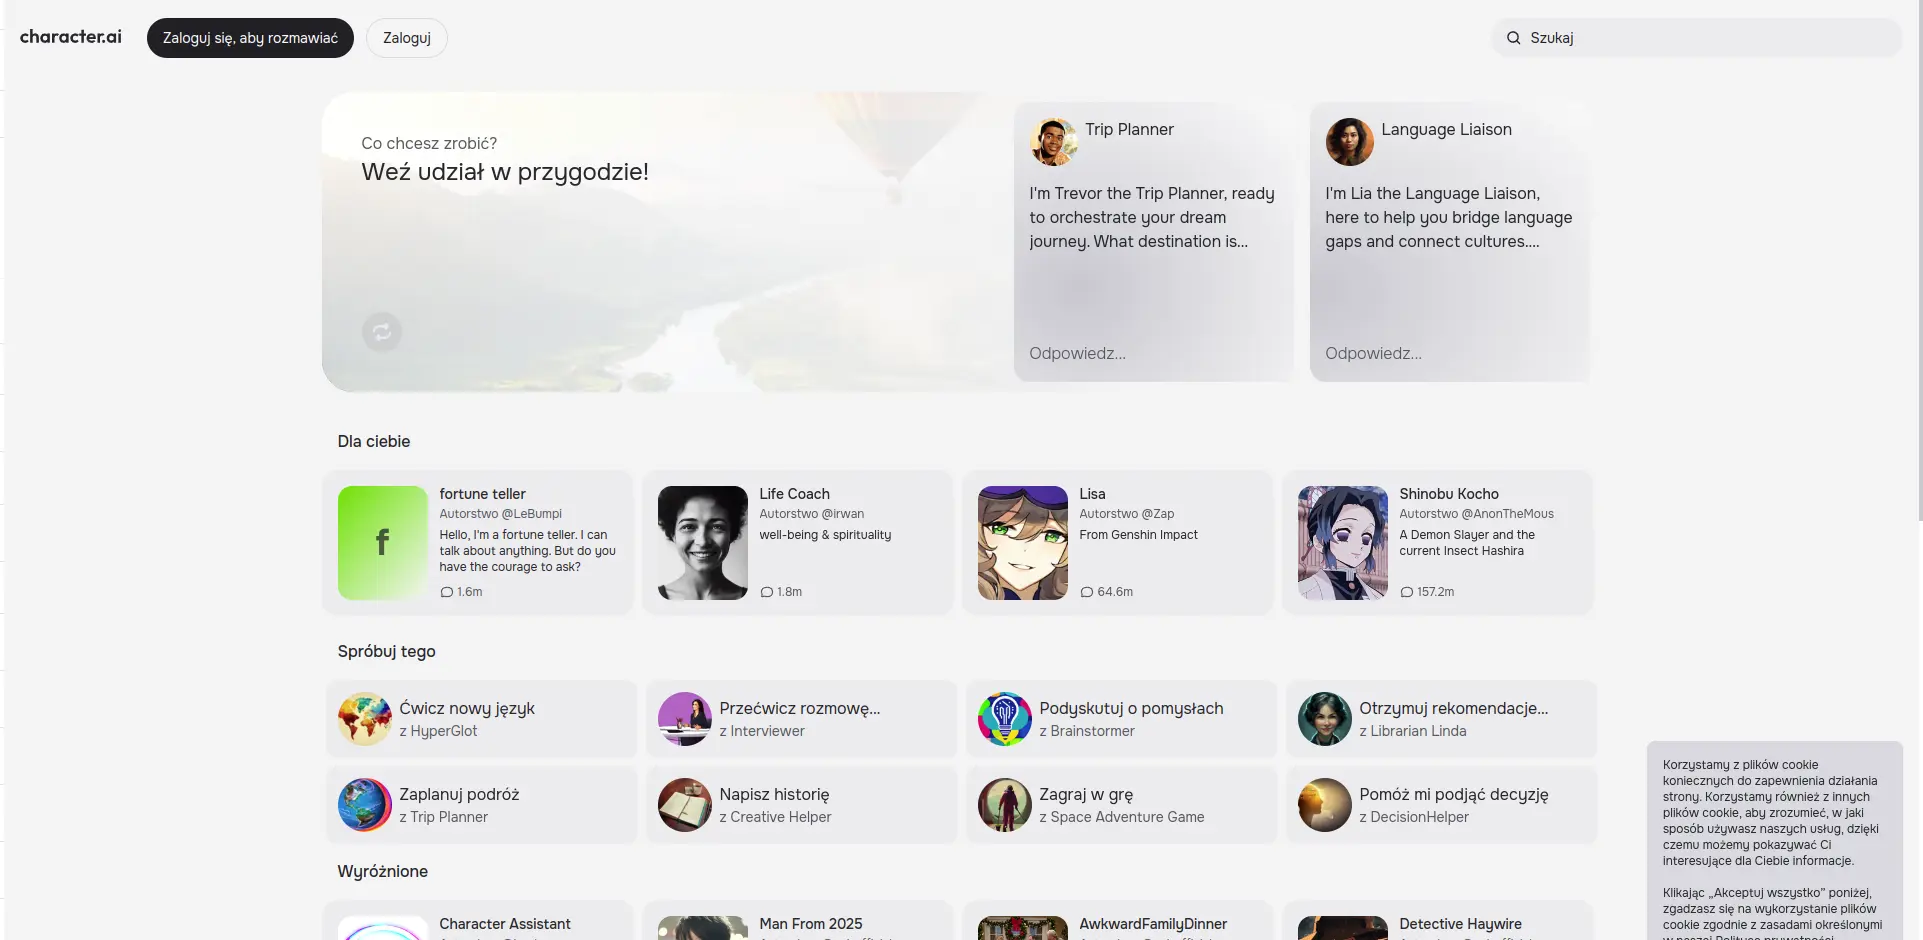The height and width of the screenshot is (940, 1923).
Task: Click the DecisionHelper avatar icon
Action: (1324, 805)
